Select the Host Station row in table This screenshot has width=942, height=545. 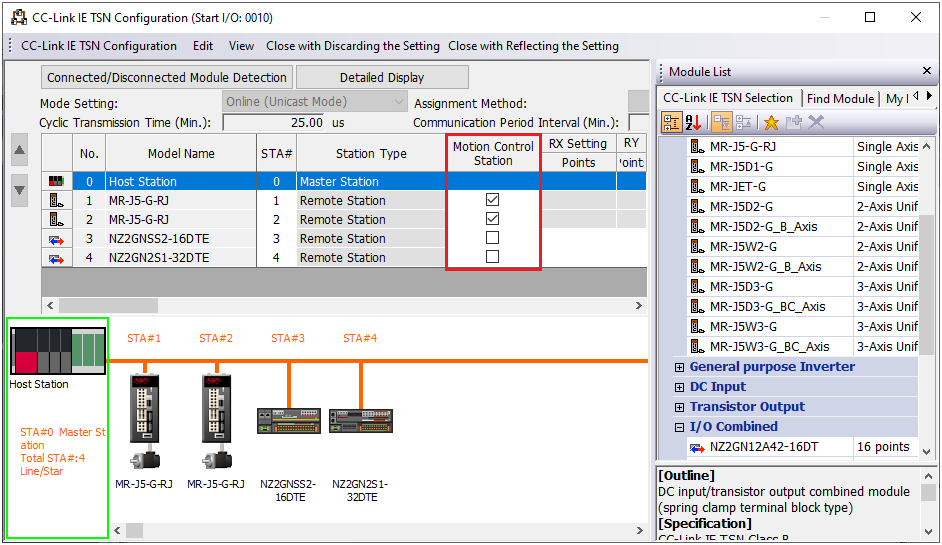[x=344, y=181]
